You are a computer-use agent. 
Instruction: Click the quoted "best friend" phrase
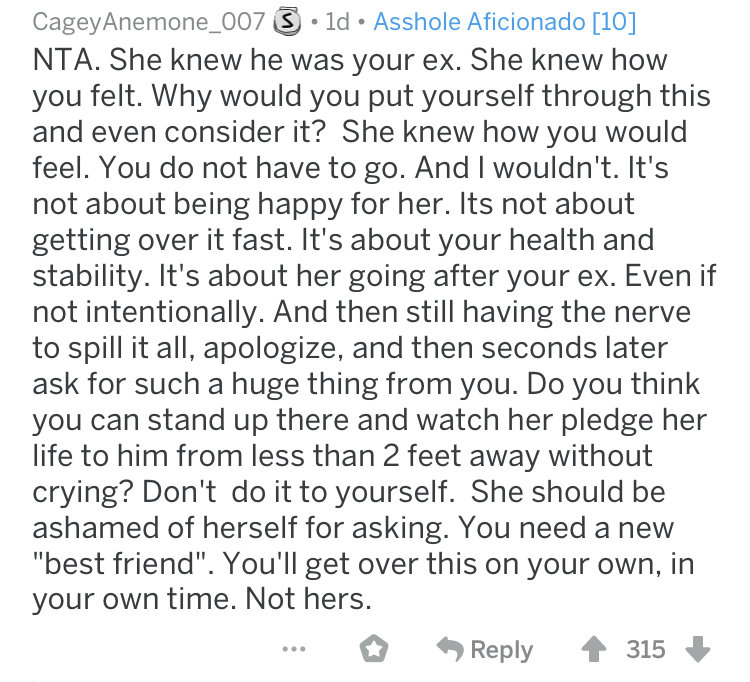[121, 563]
